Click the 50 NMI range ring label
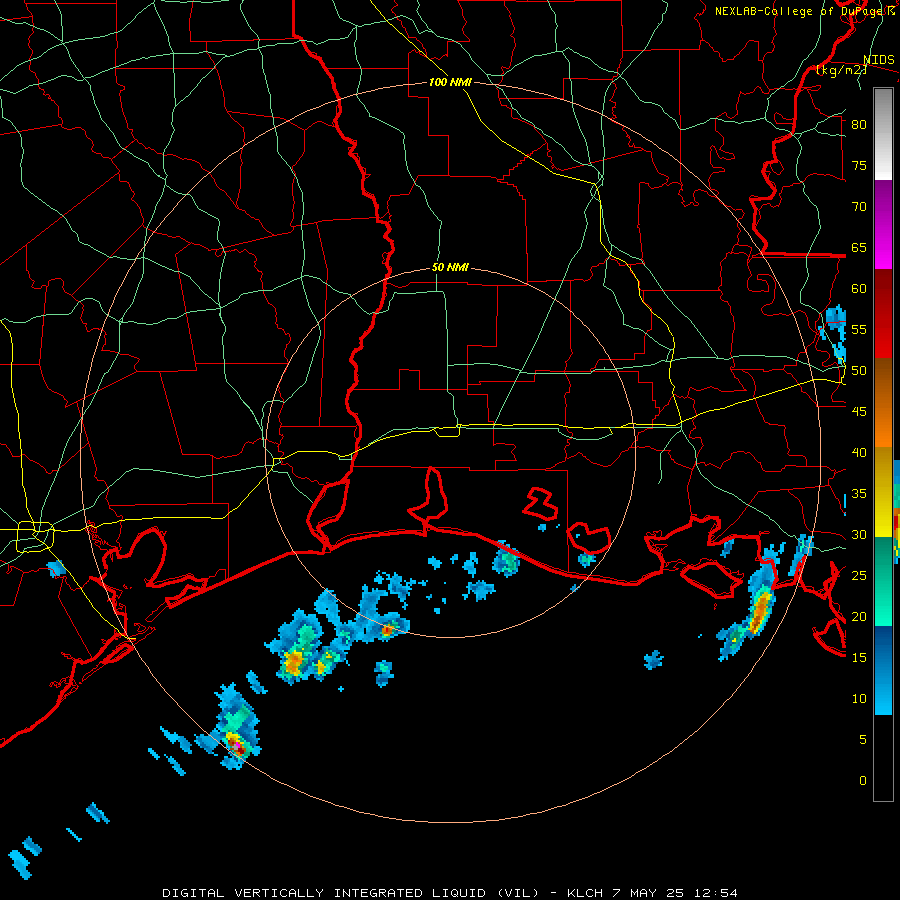The image size is (900, 900). 450,267
